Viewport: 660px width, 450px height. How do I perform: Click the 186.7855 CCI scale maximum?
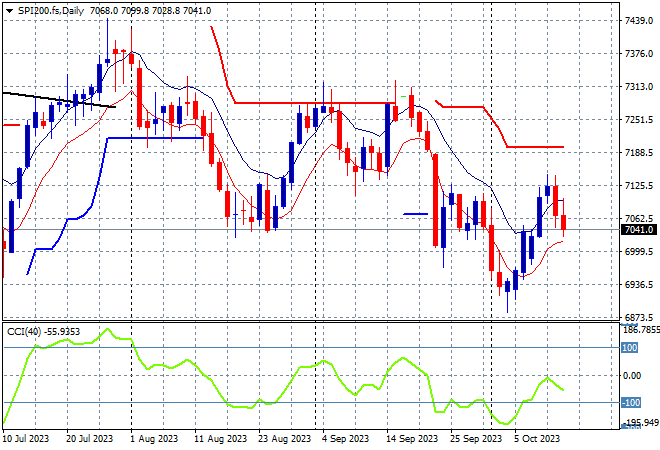click(x=641, y=330)
